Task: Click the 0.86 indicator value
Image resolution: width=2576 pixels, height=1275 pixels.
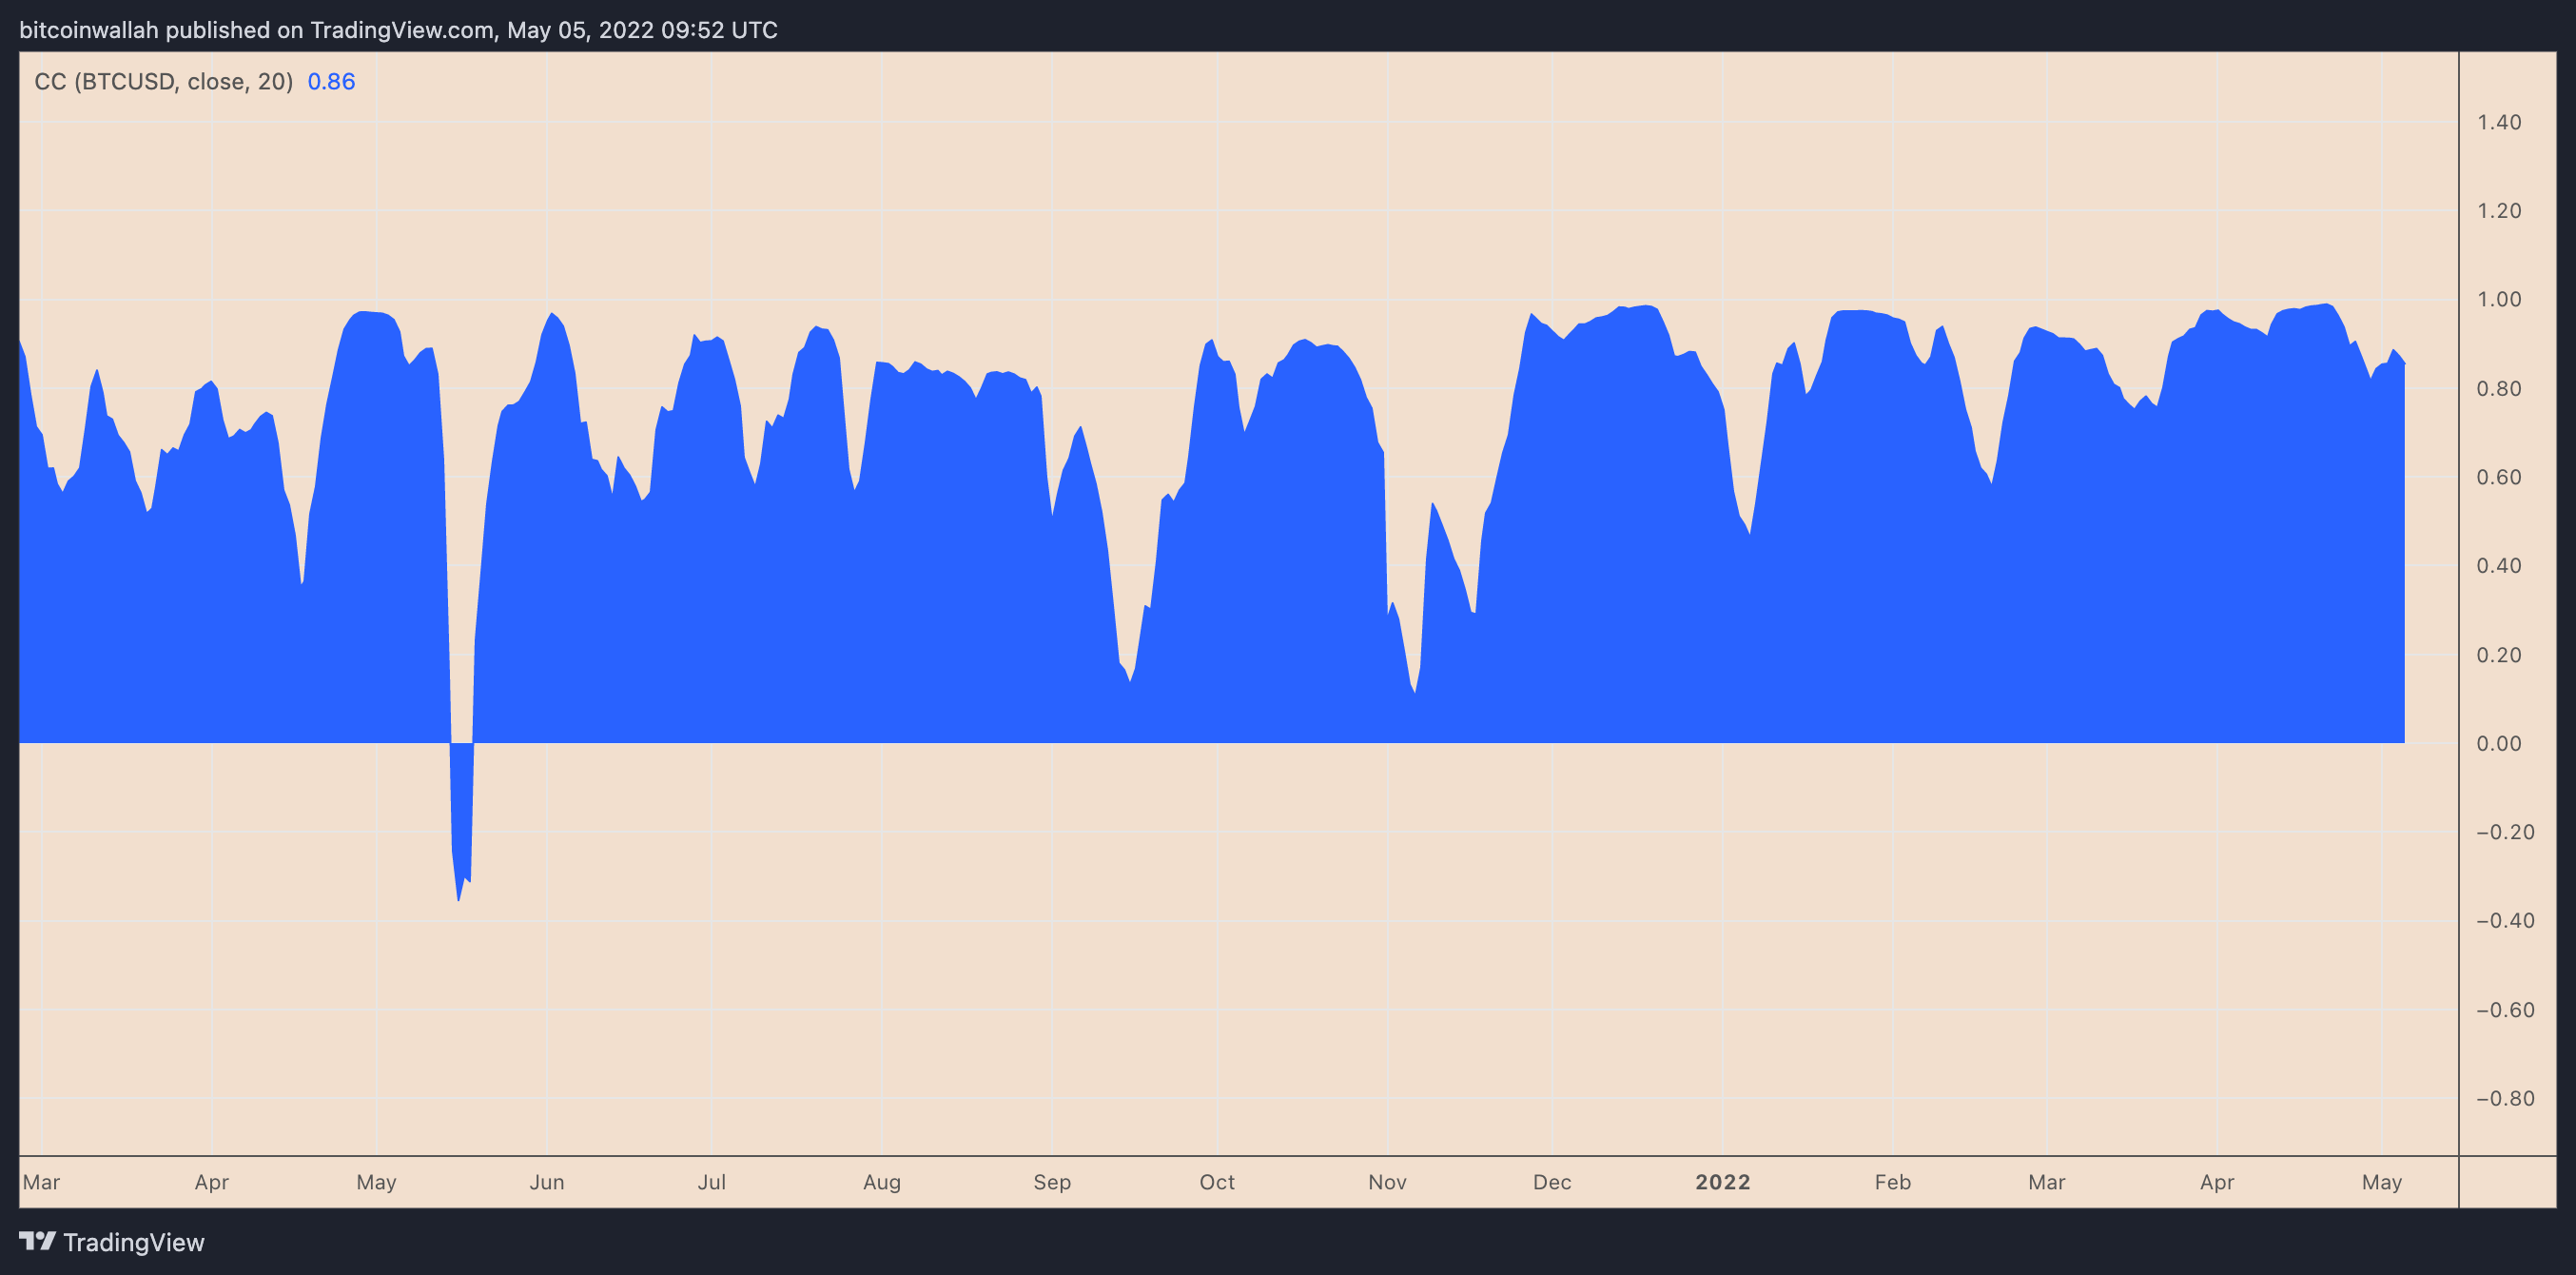Action: [x=331, y=82]
